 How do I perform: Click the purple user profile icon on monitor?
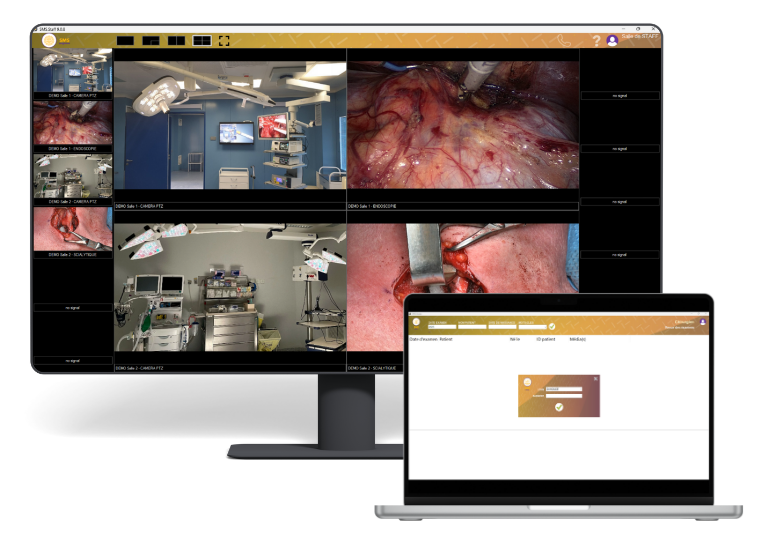(612, 41)
